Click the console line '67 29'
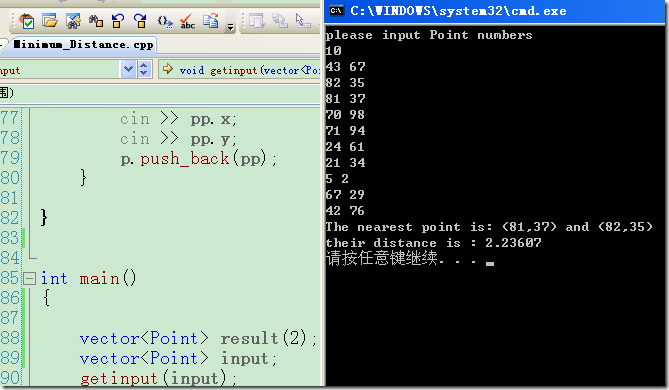The width and height of the screenshot is (669, 390). pyautogui.click(x=345, y=195)
